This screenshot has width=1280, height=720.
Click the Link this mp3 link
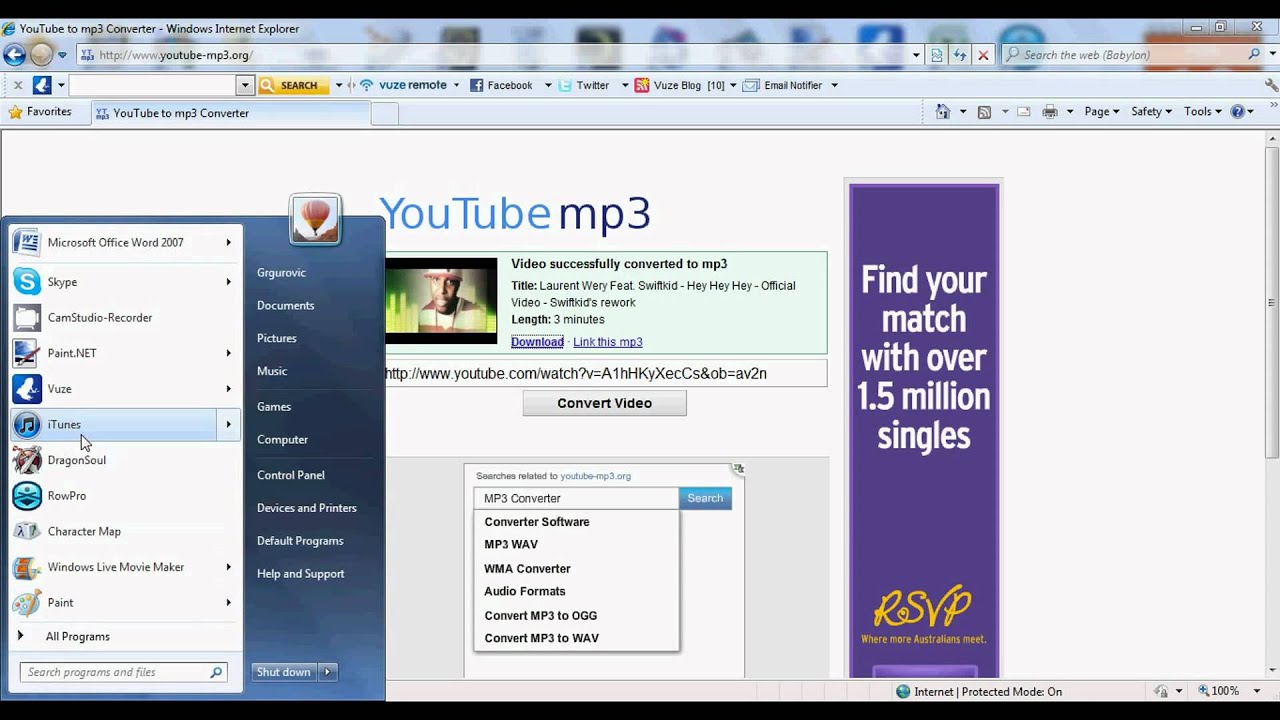(x=608, y=342)
